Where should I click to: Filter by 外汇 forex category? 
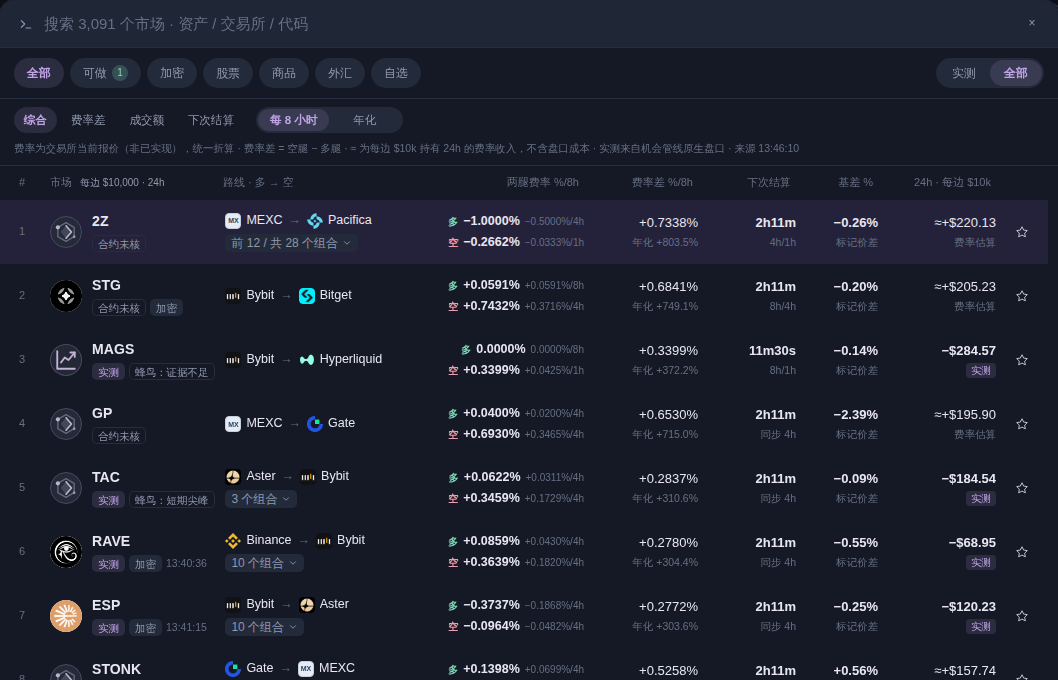[340, 73]
